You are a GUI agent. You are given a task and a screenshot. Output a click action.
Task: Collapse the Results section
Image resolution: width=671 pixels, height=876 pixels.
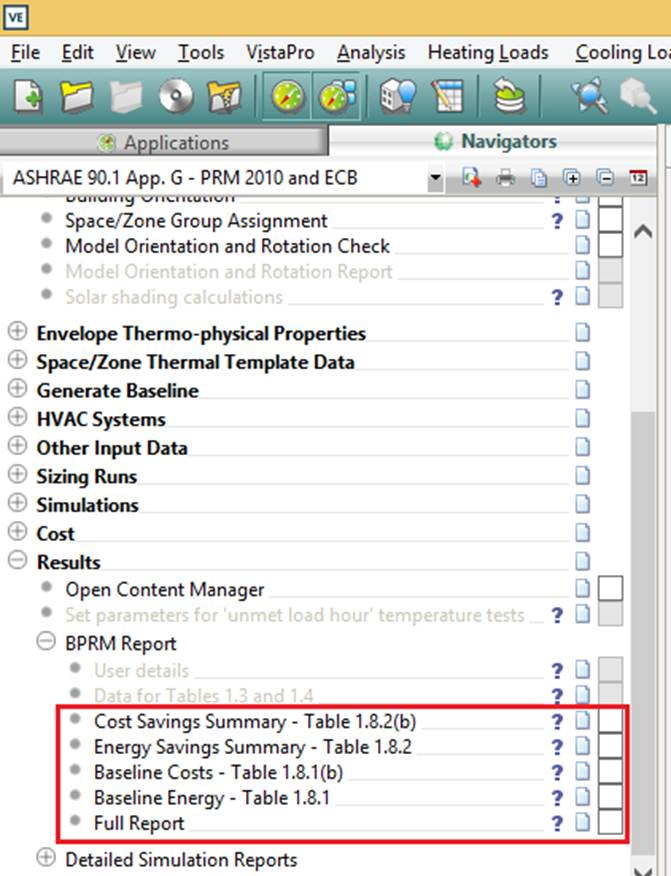click(x=17, y=560)
